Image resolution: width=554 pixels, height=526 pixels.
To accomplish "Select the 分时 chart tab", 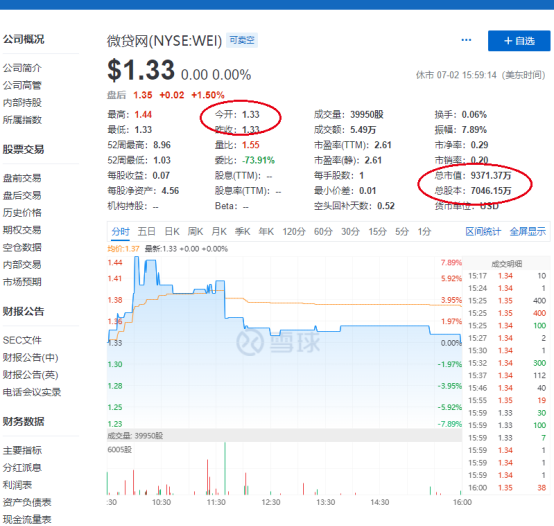I will pos(120,232).
